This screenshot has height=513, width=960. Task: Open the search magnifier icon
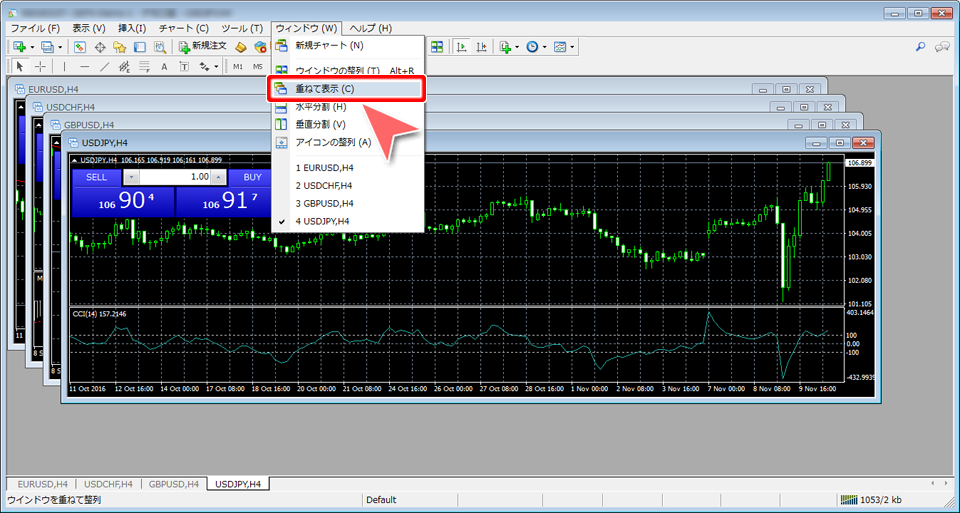pos(920,46)
